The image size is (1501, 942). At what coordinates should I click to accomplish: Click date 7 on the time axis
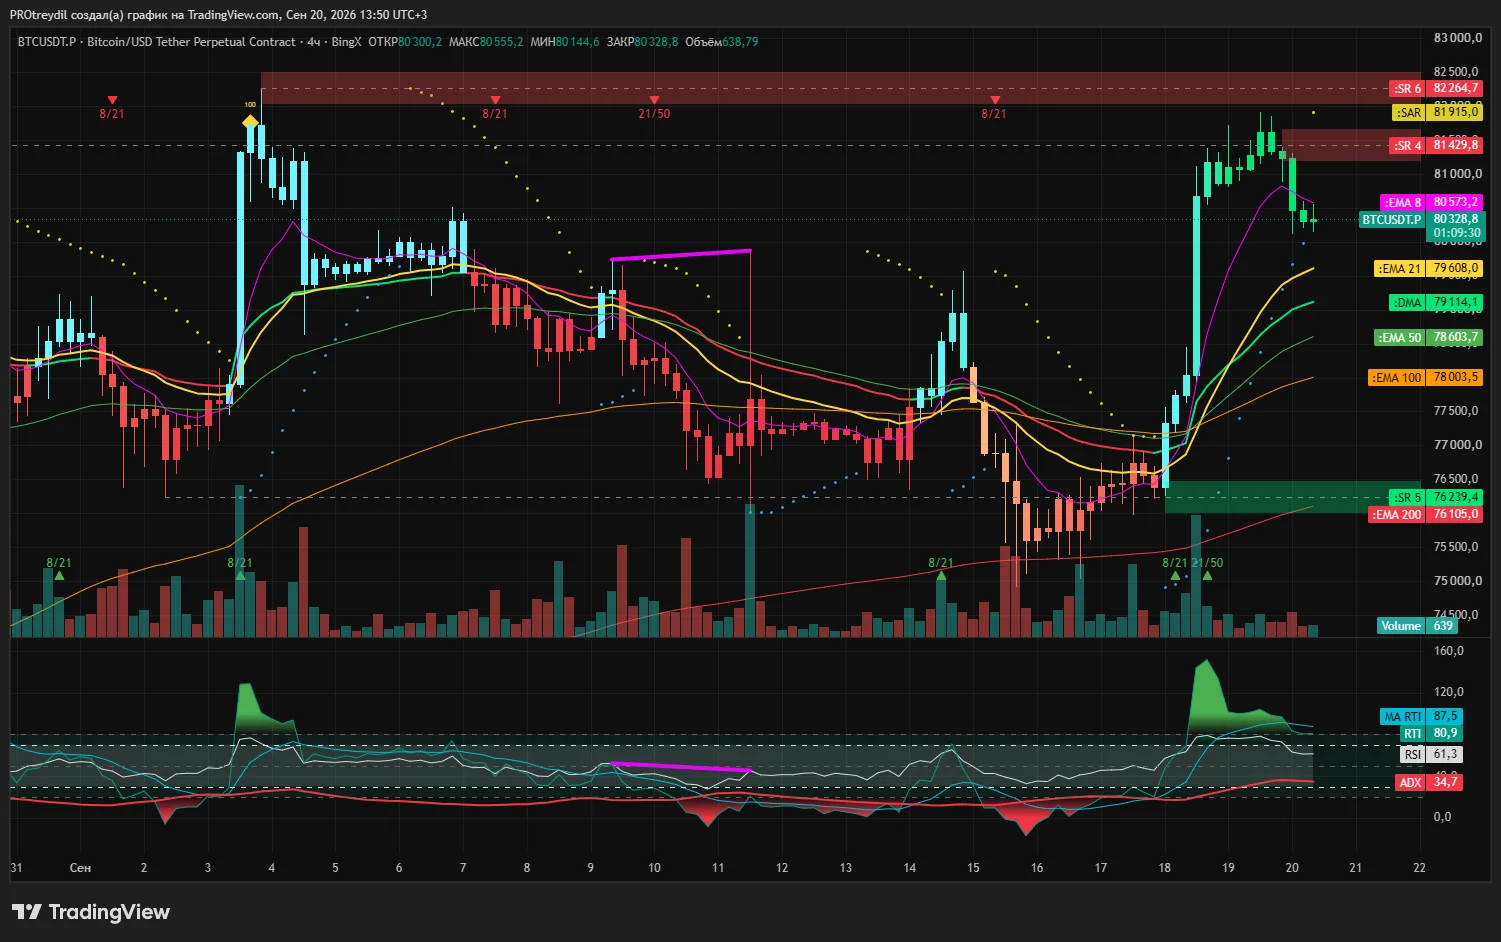point(463,868)
